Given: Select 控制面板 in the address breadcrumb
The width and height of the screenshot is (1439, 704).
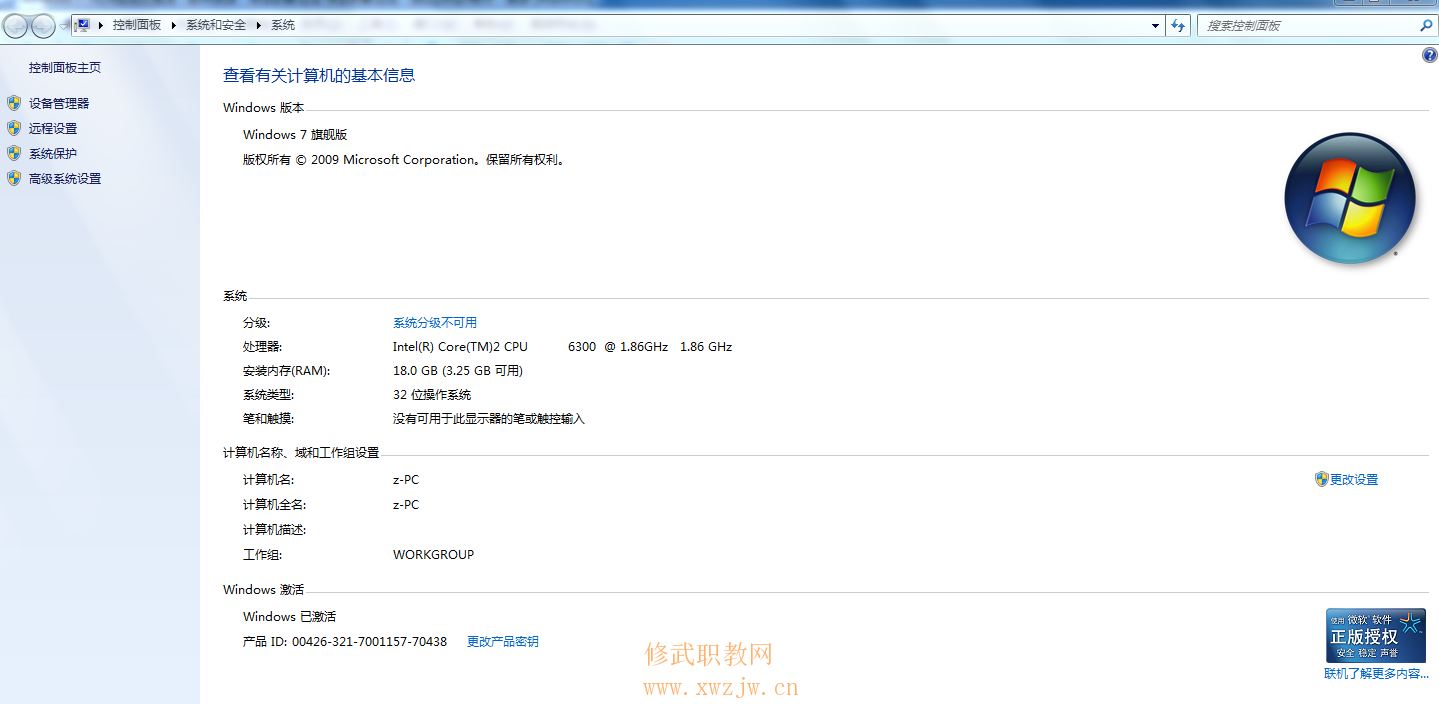Looking at the screenshot, I should [137, 25].
